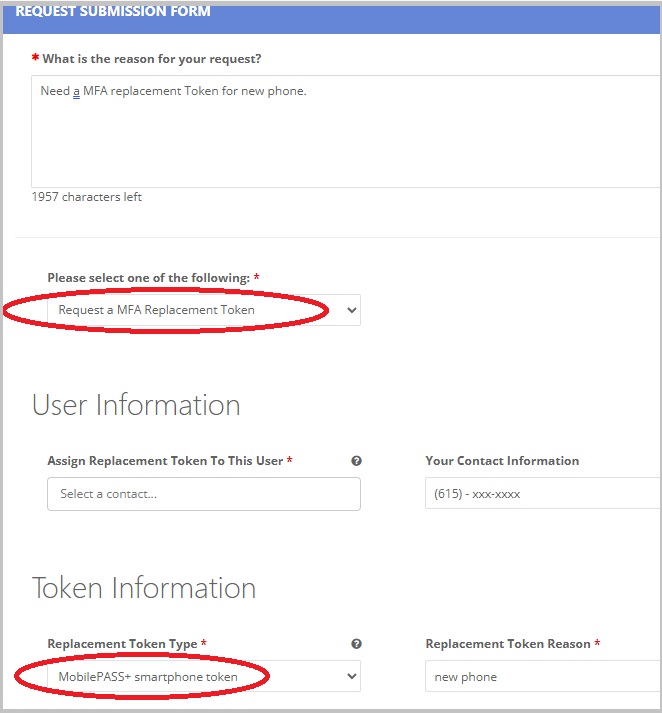Focus the phone number contact information field
The width and height of the screenshot is (662, 713).
coord(540,494)
